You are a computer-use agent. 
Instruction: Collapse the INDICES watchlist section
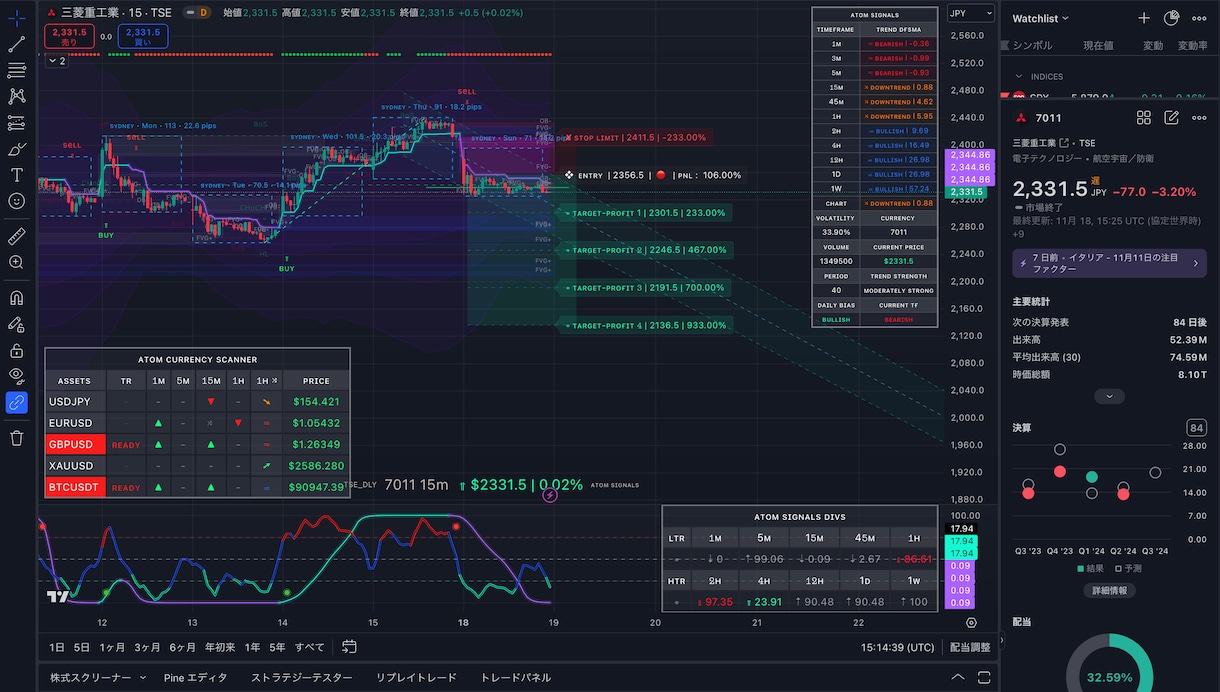[x=1019, y=76]
